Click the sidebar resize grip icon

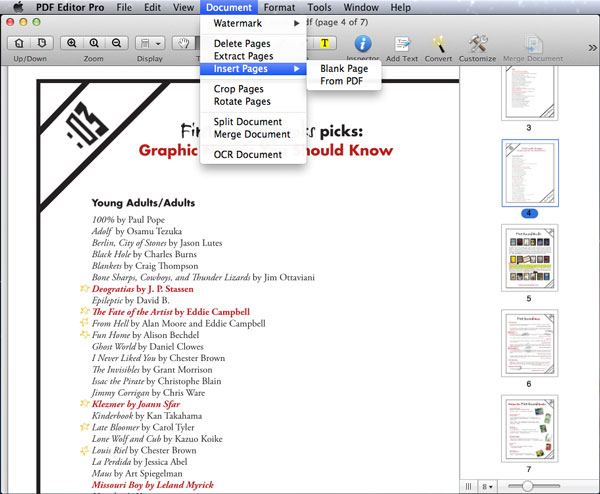pyautogui.click(x=468, y=487)
